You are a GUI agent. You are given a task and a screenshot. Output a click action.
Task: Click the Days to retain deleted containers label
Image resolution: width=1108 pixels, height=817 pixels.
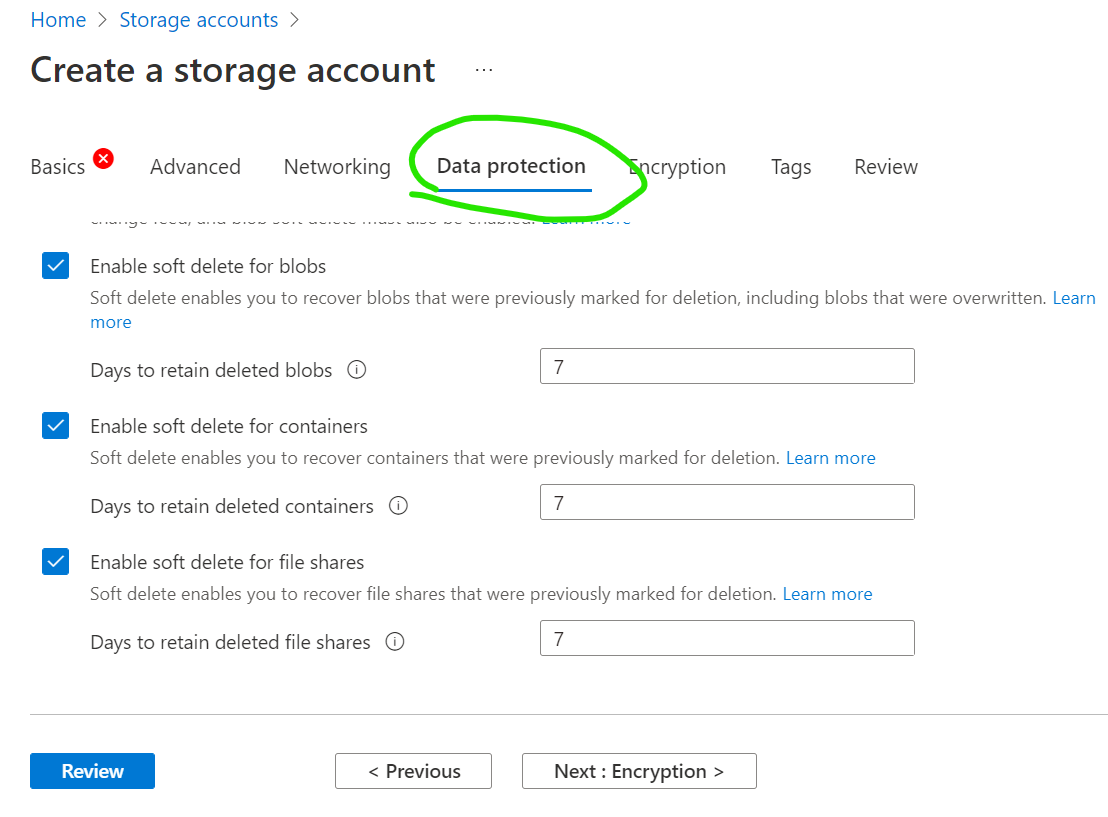(232, 507)
